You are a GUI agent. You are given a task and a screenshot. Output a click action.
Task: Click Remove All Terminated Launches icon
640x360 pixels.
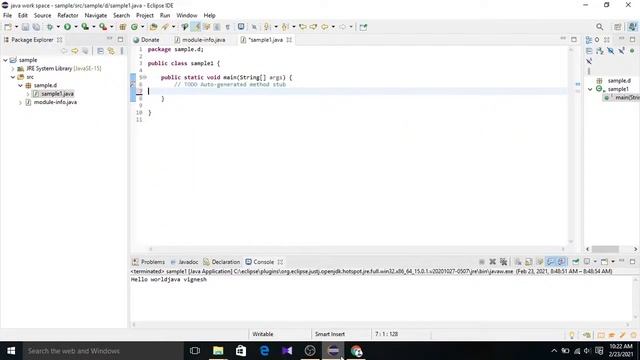coord(504,262)
